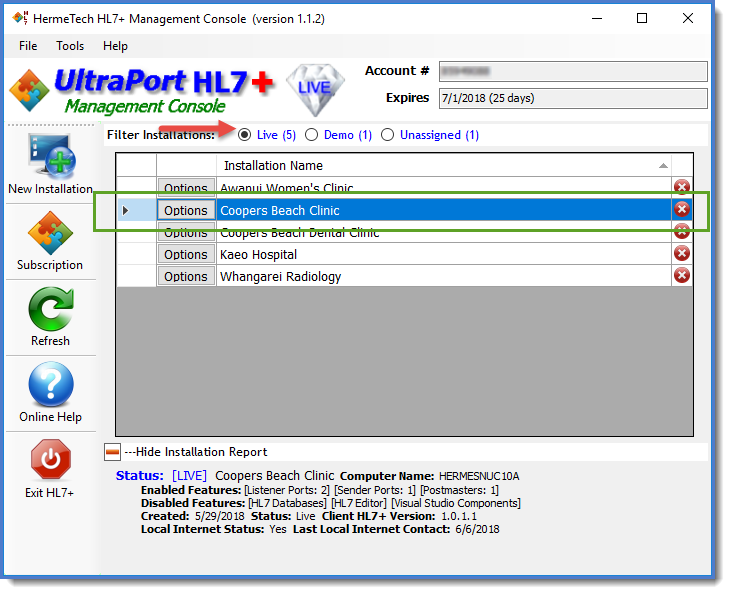Click Options for Coopers Beach Clinic

186,210
